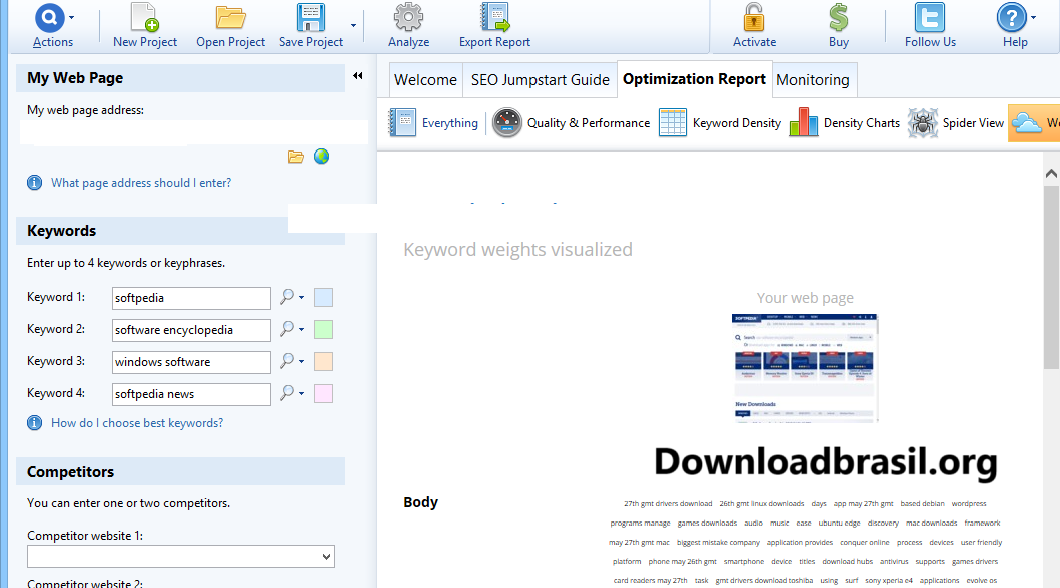Switch to the Monitoring tab

(813, 80)
